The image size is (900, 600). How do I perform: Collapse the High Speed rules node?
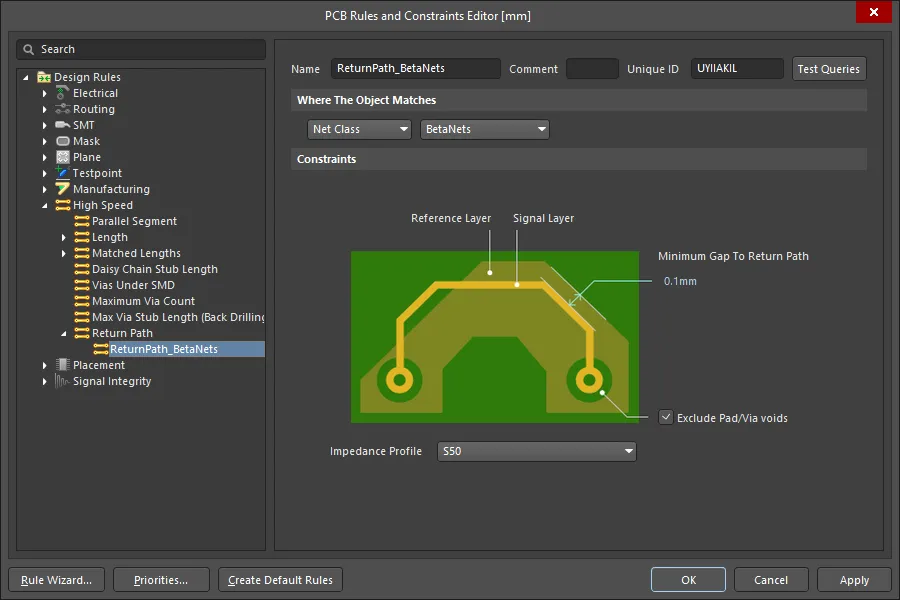pyautogui.click(x=45, y=205)
